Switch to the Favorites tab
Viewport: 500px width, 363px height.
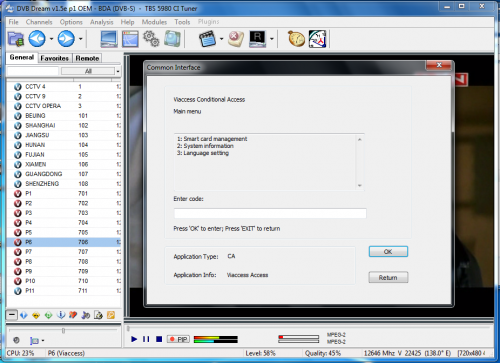coord(55,58)
